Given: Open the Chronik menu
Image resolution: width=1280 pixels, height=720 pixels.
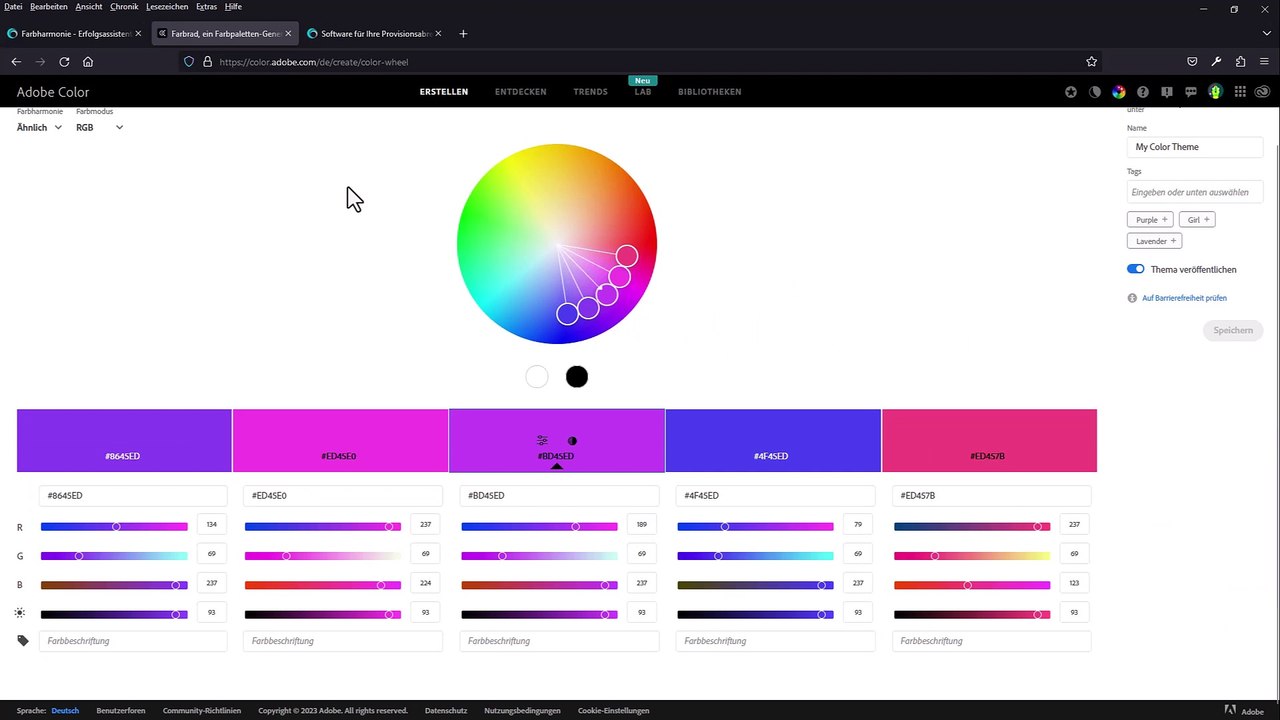Looking at the screenshot, I should click(124, 7).
